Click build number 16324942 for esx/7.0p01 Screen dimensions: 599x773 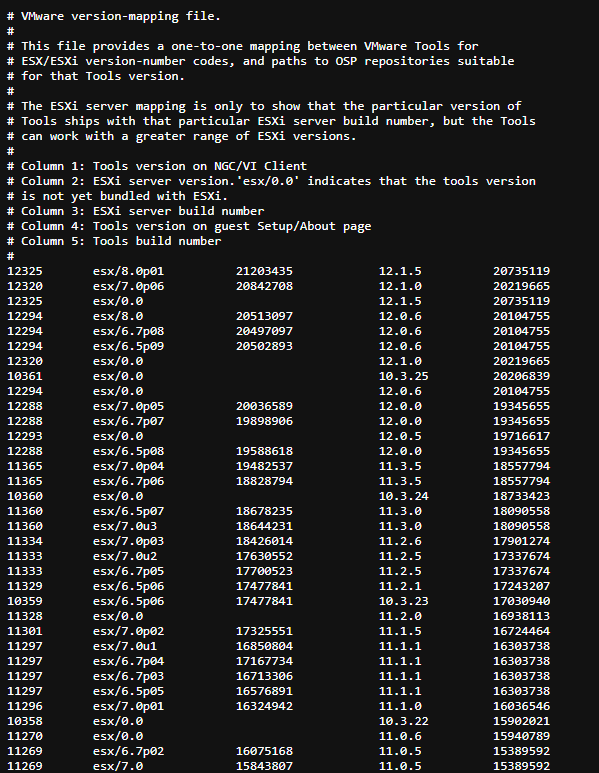point(264,706)
